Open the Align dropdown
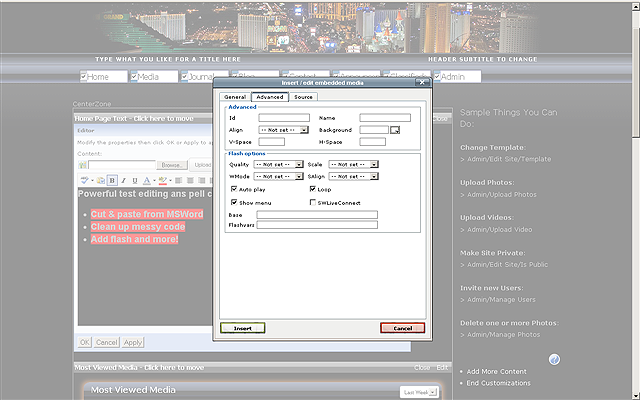 click(283, 130)
